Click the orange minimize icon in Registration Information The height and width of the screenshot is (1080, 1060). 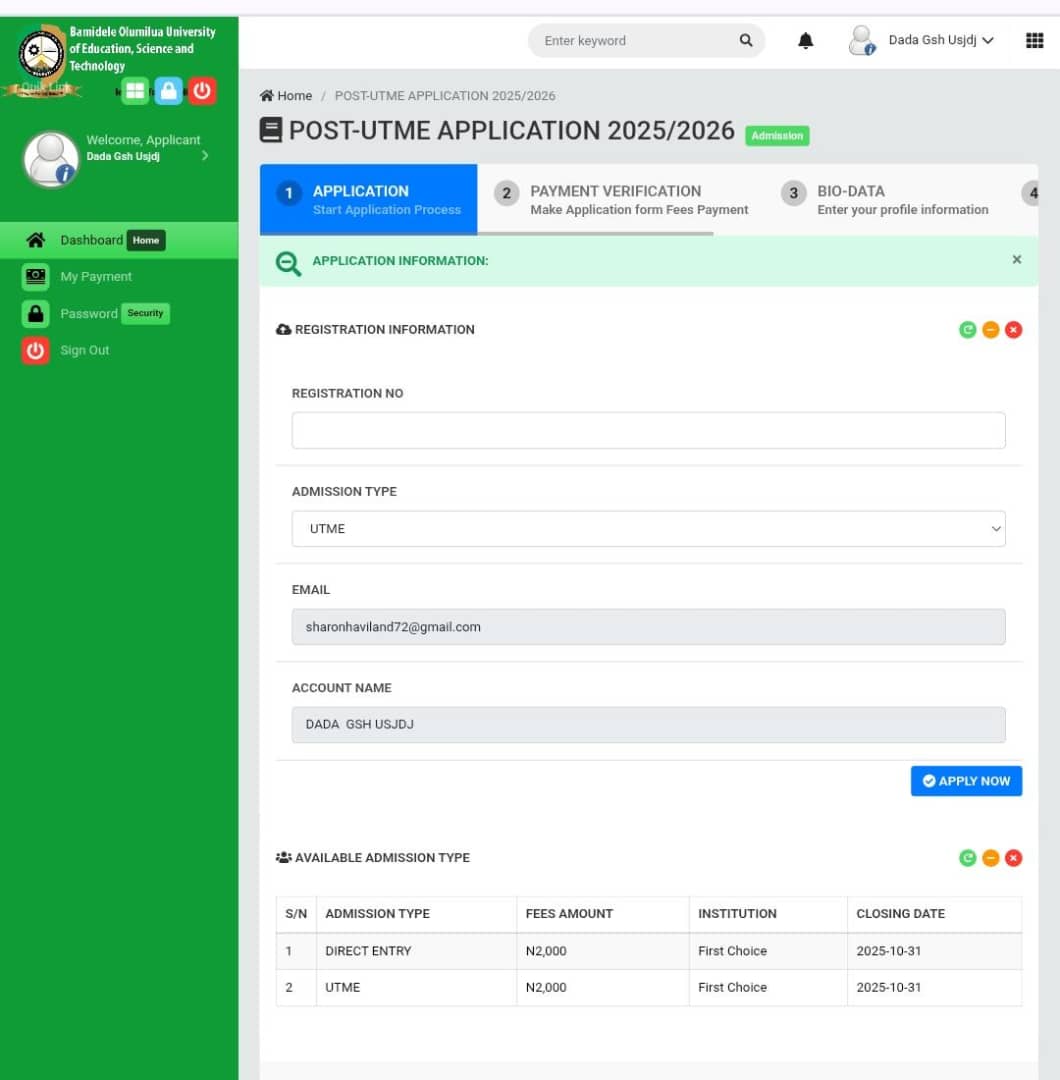pyautogui.click(x=990, y=329)
